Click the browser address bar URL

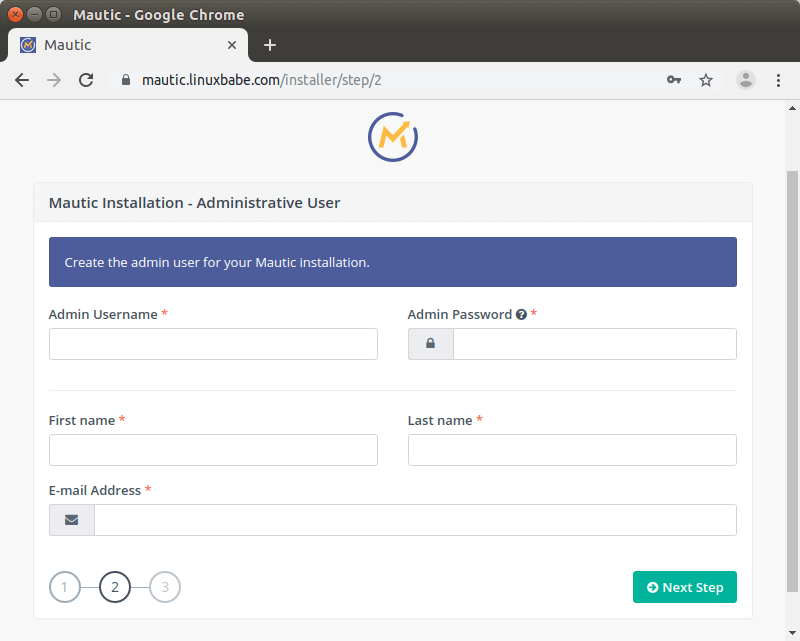300,79
